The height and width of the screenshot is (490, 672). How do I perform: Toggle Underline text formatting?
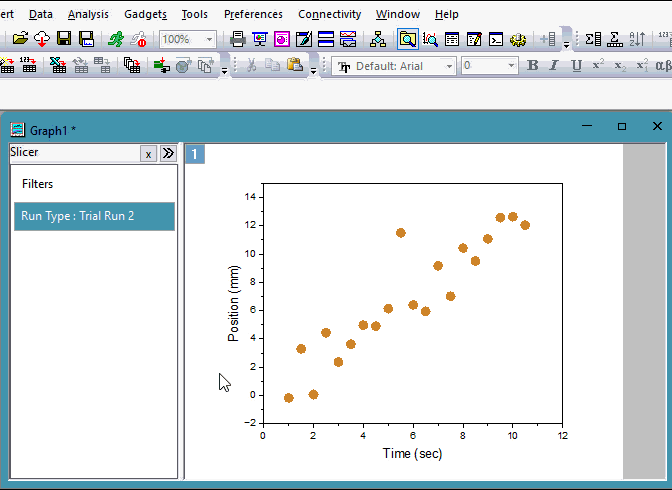pyautogui.click(x=576, y=66)
